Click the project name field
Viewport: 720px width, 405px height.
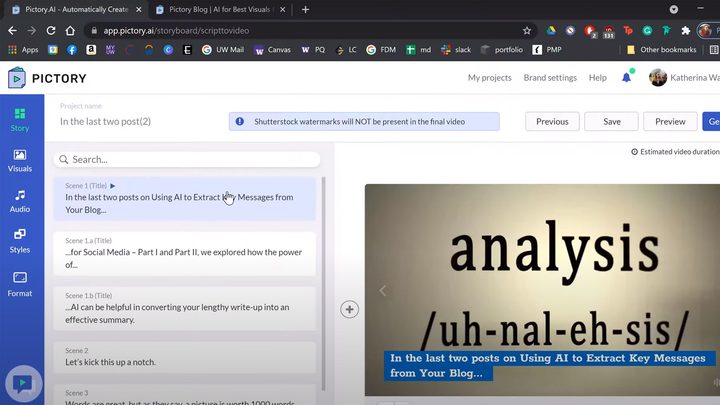tap(105, 121)
